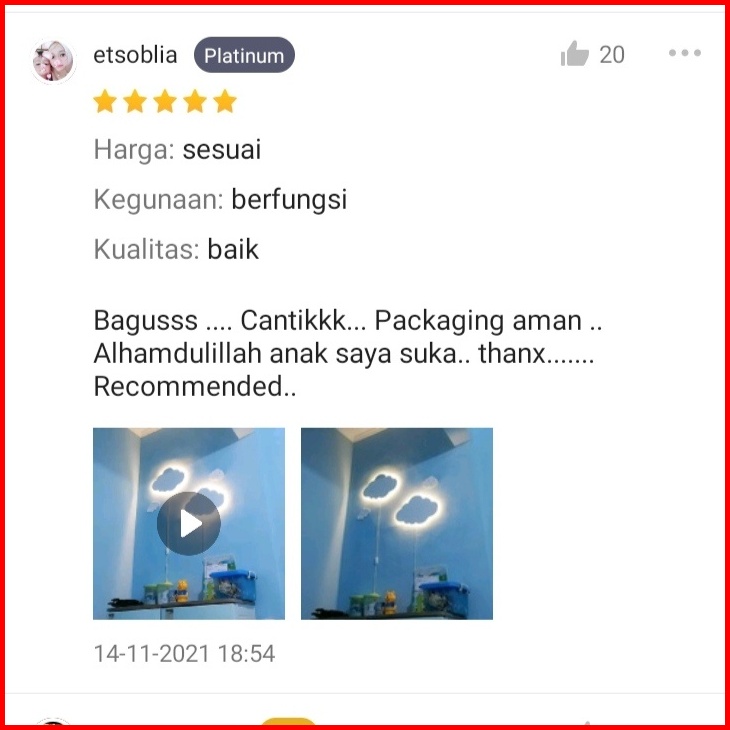This screenshot has width=730, height=730.
Task: Click the Harga: sesuai line
Action: 177,150
